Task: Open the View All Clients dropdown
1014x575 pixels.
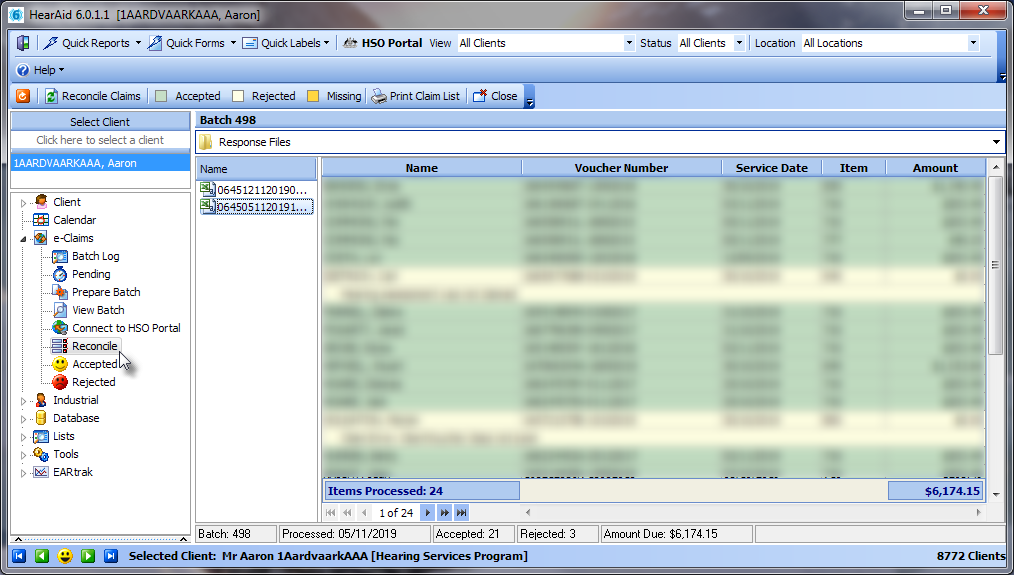Action: (629, 43)
